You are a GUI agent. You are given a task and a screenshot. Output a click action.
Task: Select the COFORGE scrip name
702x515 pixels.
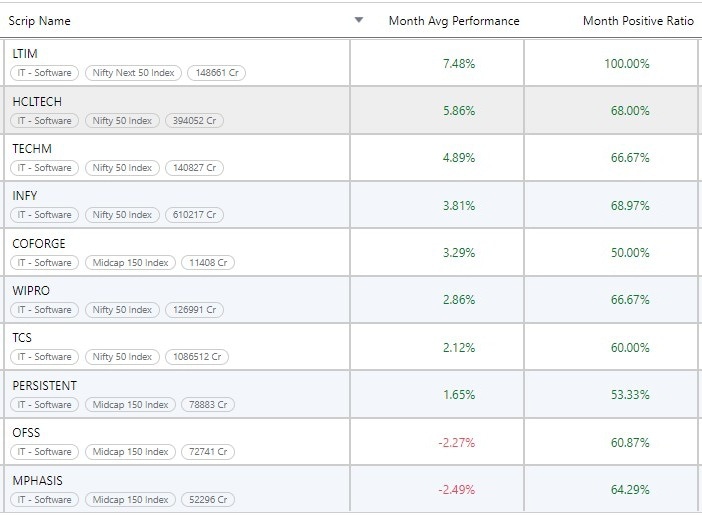click(39, 244)
